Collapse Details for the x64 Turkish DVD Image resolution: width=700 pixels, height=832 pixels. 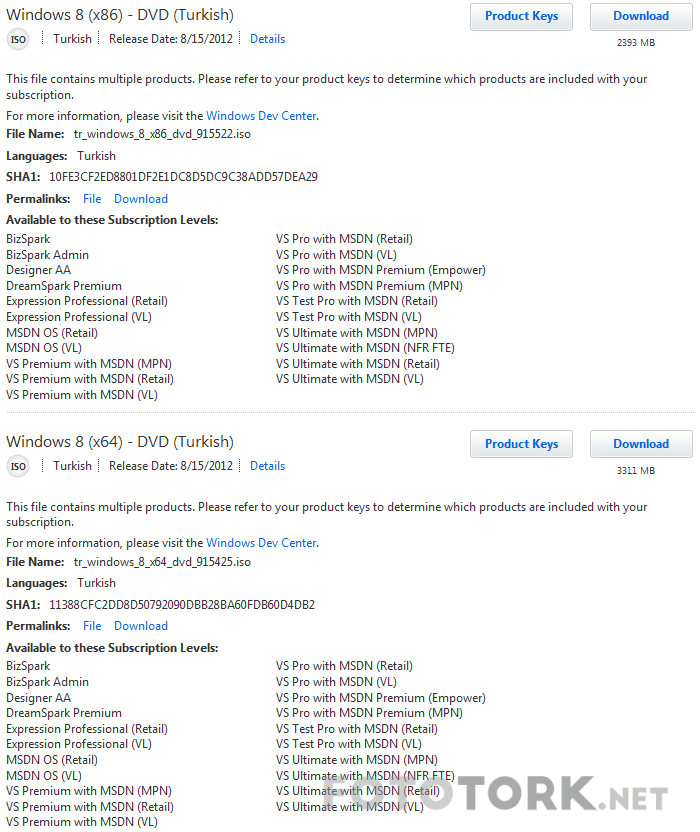coord(267,466)
